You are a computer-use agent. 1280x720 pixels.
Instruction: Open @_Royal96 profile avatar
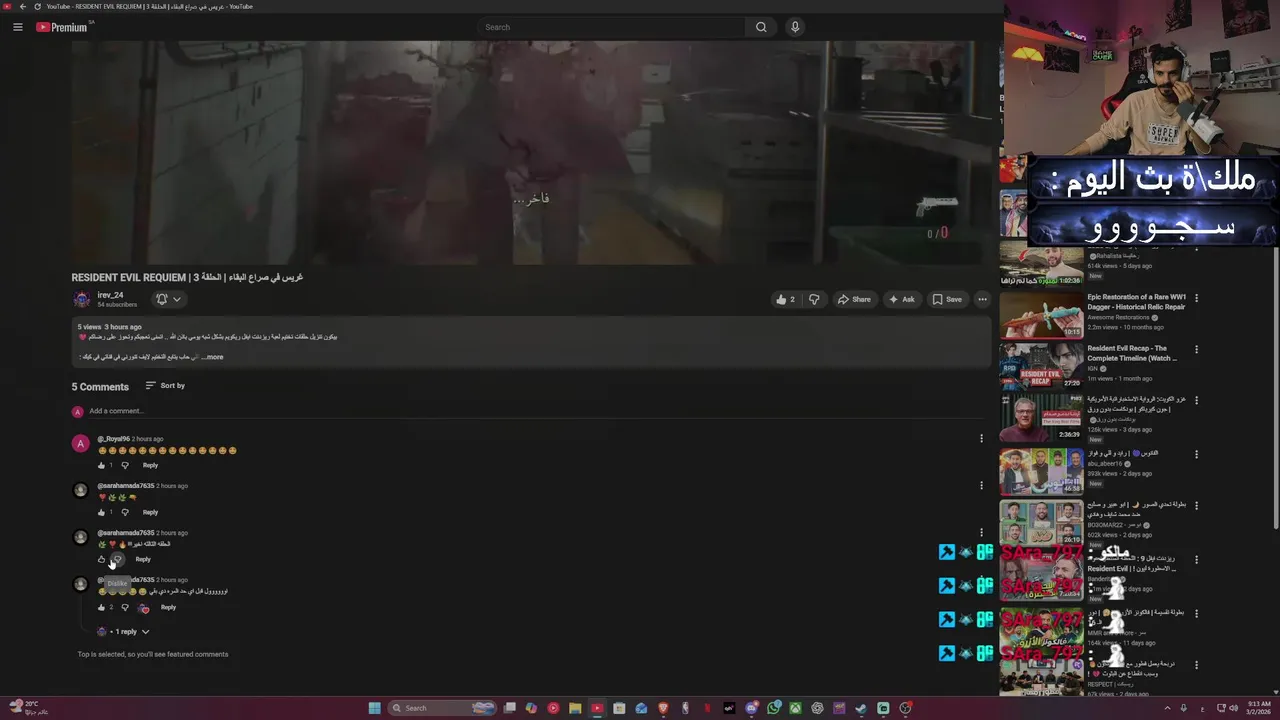coord(81,443)
